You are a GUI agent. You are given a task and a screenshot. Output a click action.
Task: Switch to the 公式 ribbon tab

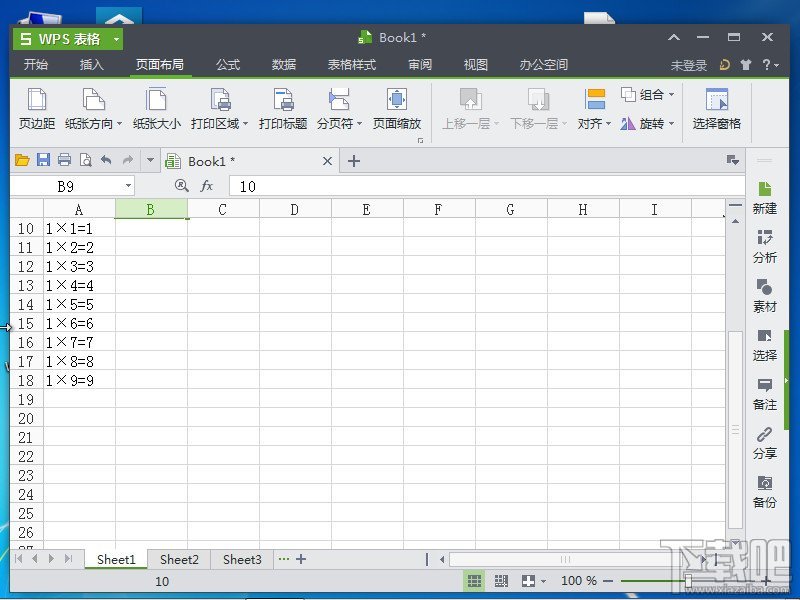[227, 64]
